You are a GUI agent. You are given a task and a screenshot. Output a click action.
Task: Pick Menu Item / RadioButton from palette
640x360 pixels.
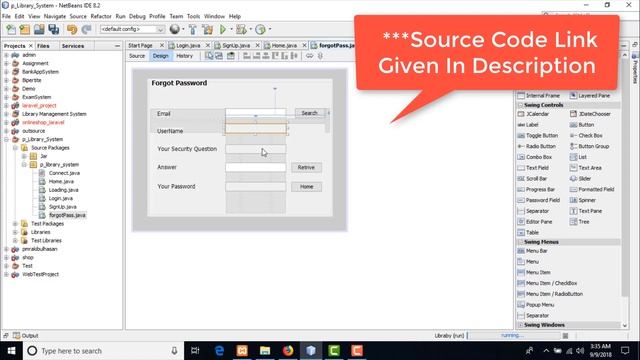(550, 294)
